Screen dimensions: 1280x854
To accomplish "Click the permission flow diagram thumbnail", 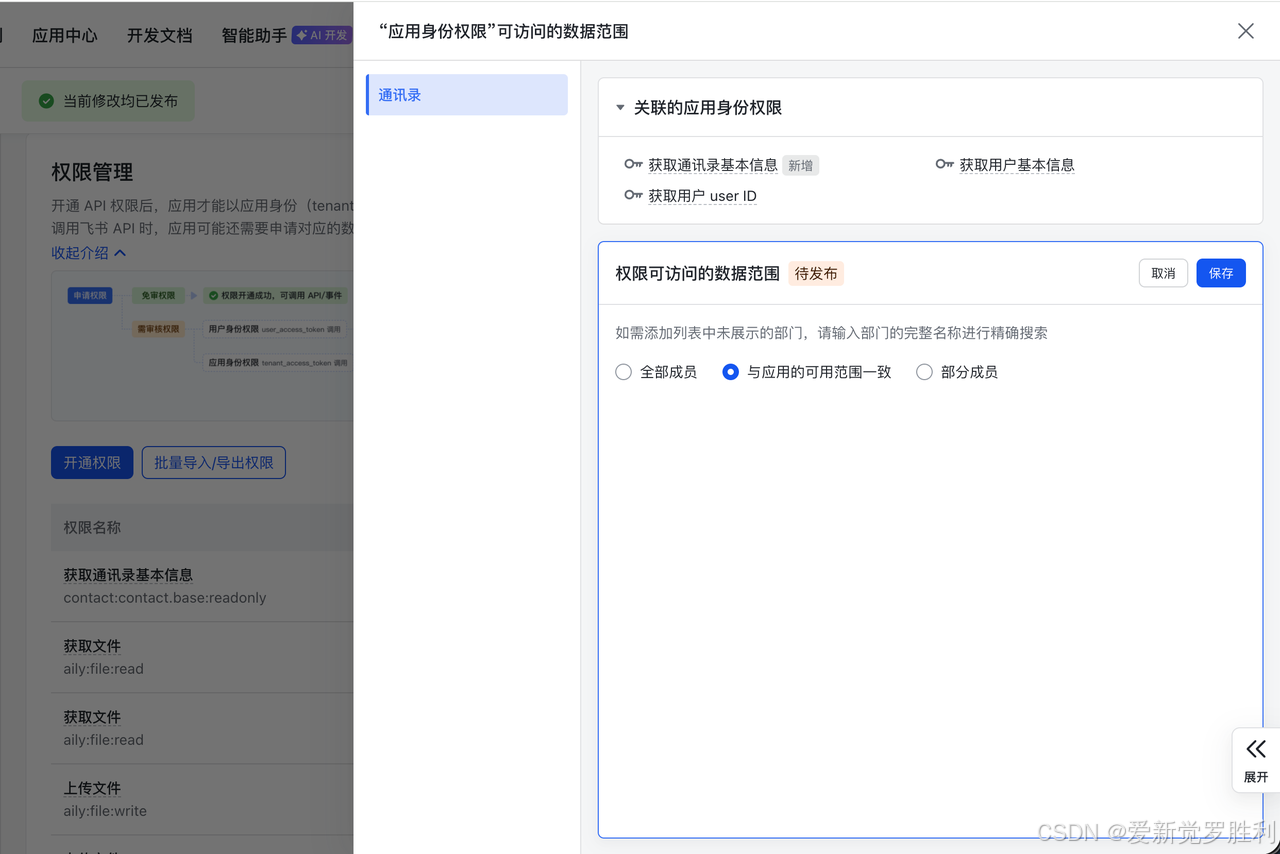I will pyautogui.click(x=203, y=345).
